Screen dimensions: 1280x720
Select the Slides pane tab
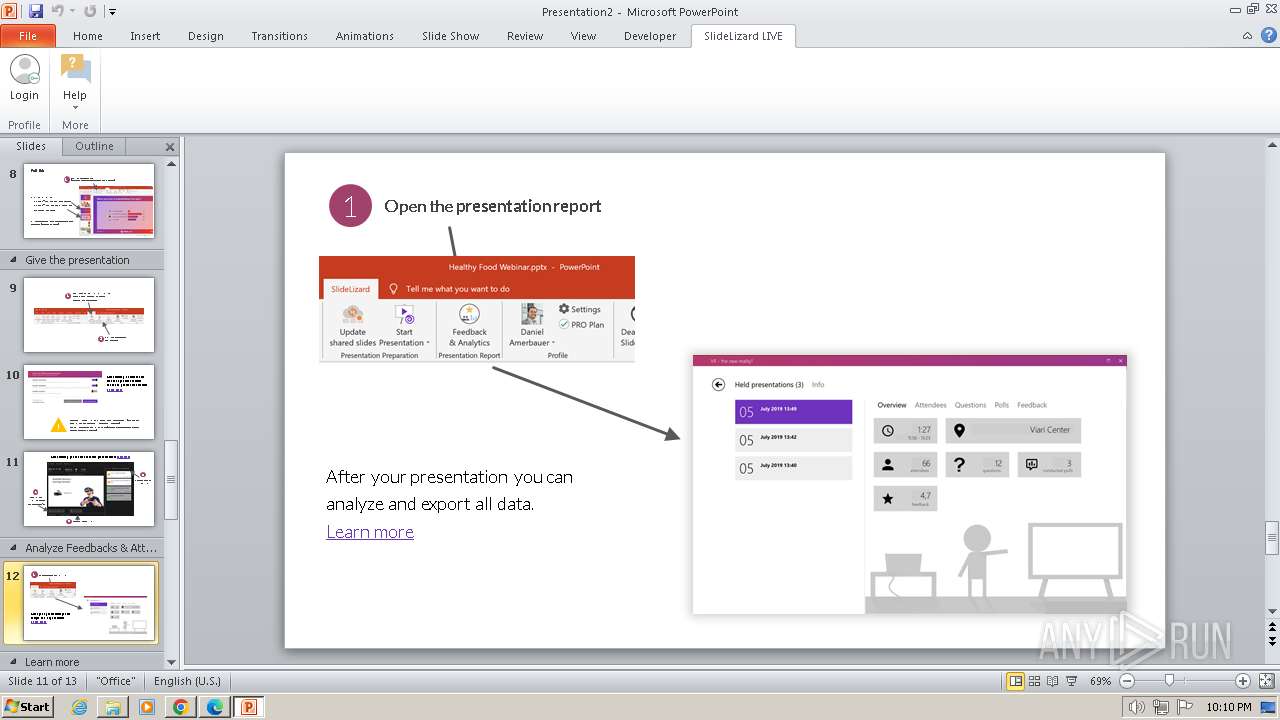click(x=31, y=146)
